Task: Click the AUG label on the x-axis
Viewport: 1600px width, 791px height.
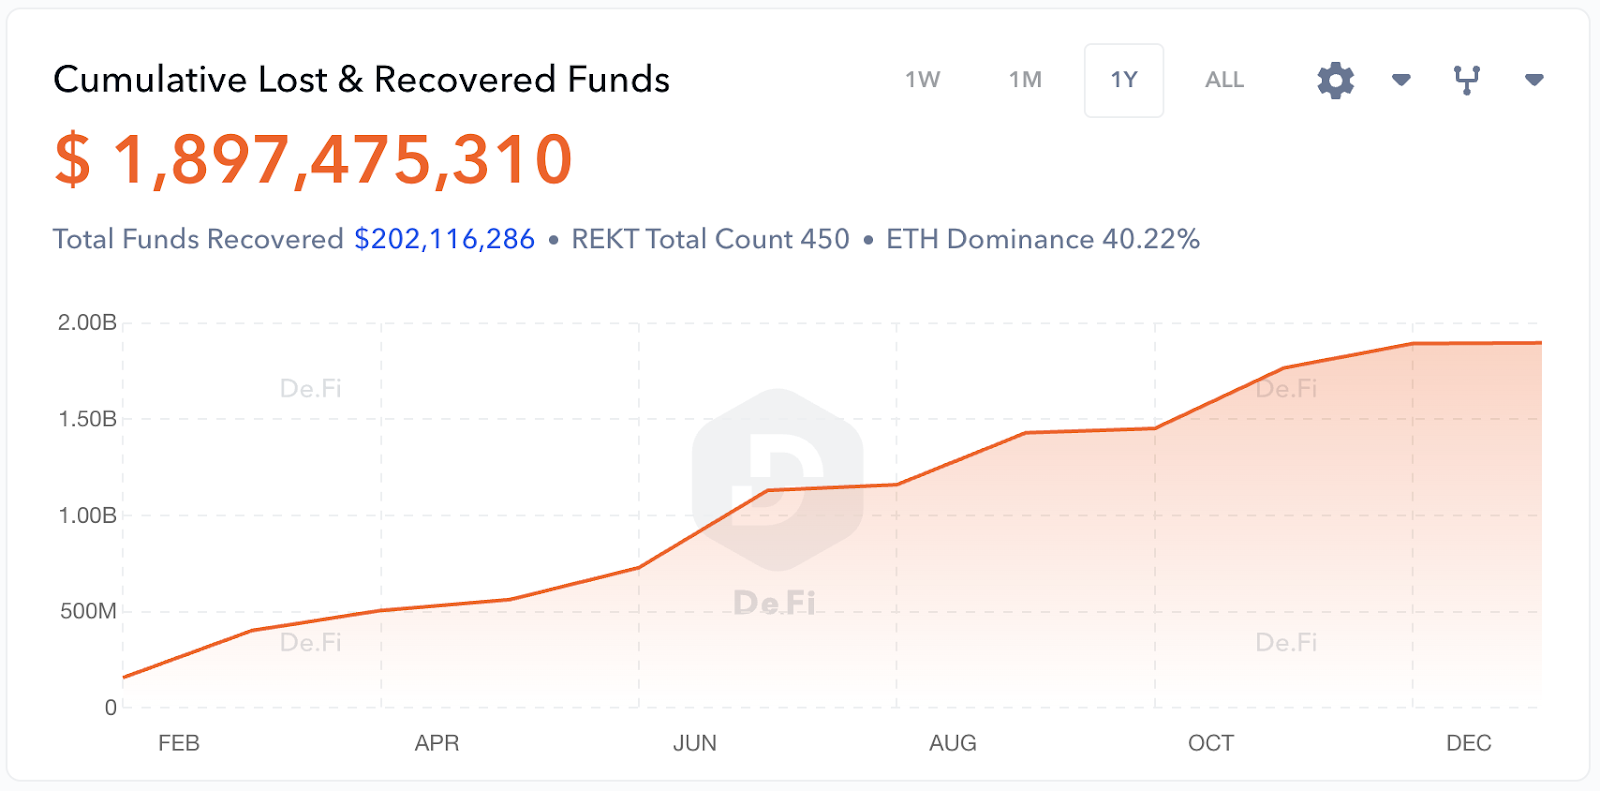Action: click(x=952, y=743)
